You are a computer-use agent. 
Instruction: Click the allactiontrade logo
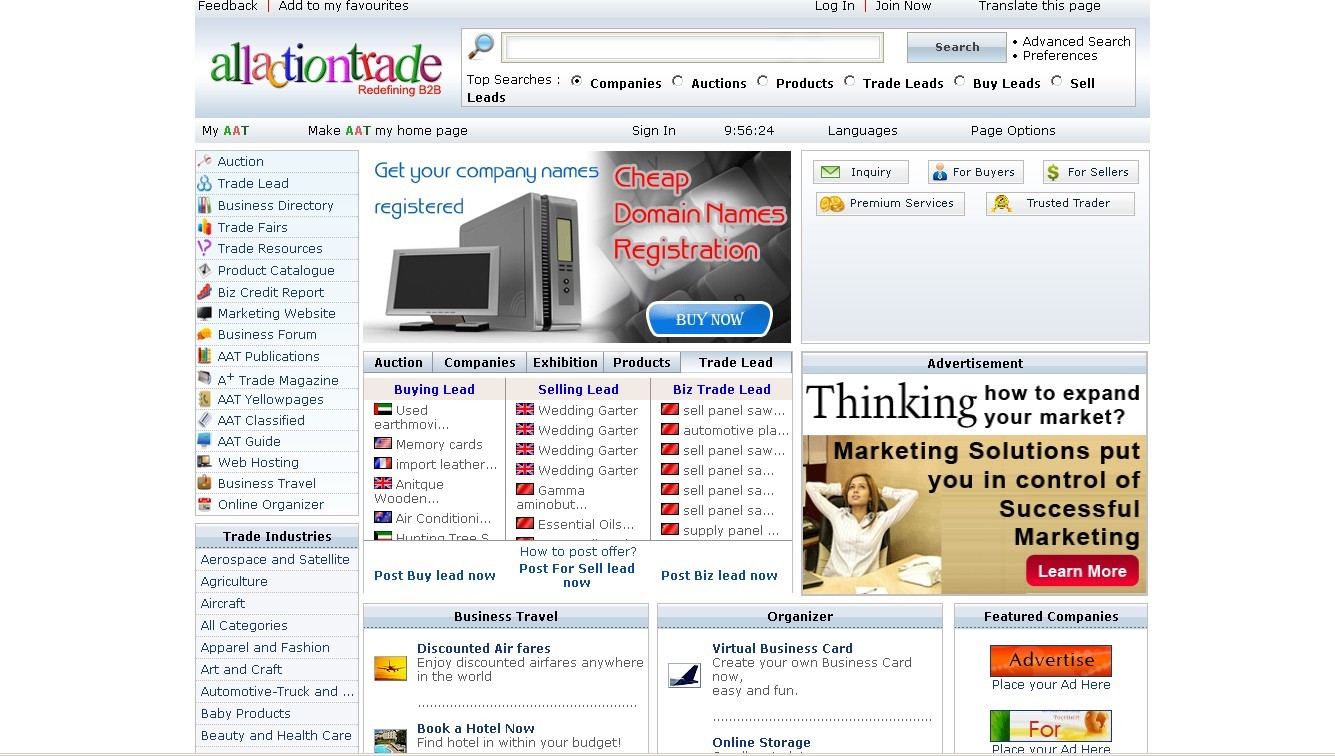point(326,68)
